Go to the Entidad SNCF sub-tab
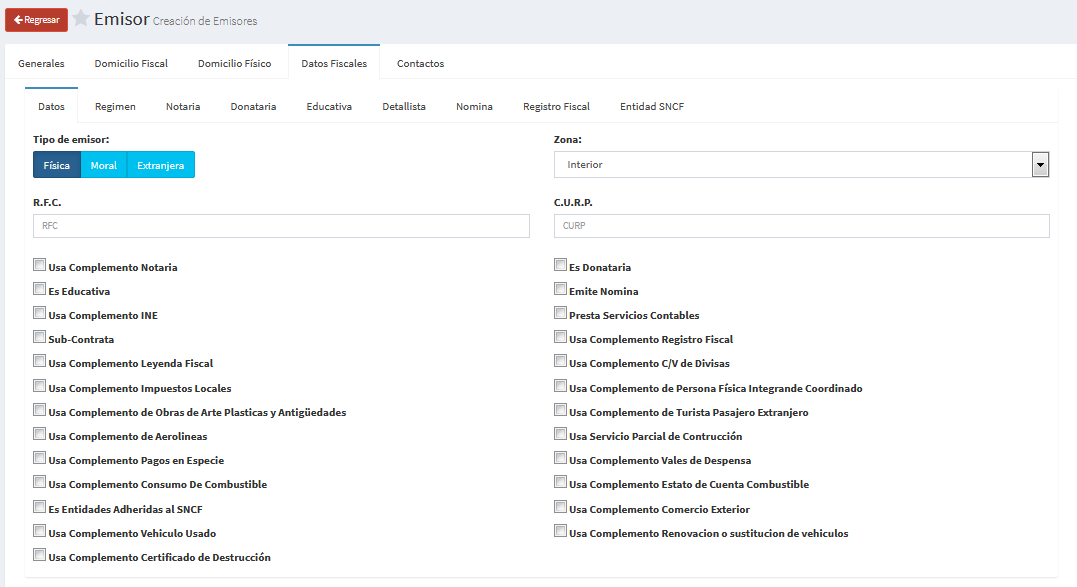The width and height of the screenshot is (1077, 587). pyautogui.click(x=652, y=106)
